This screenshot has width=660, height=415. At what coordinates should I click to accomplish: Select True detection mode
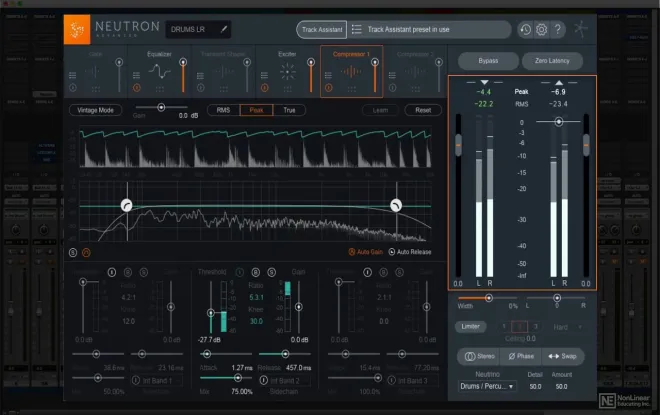[289, 110]
